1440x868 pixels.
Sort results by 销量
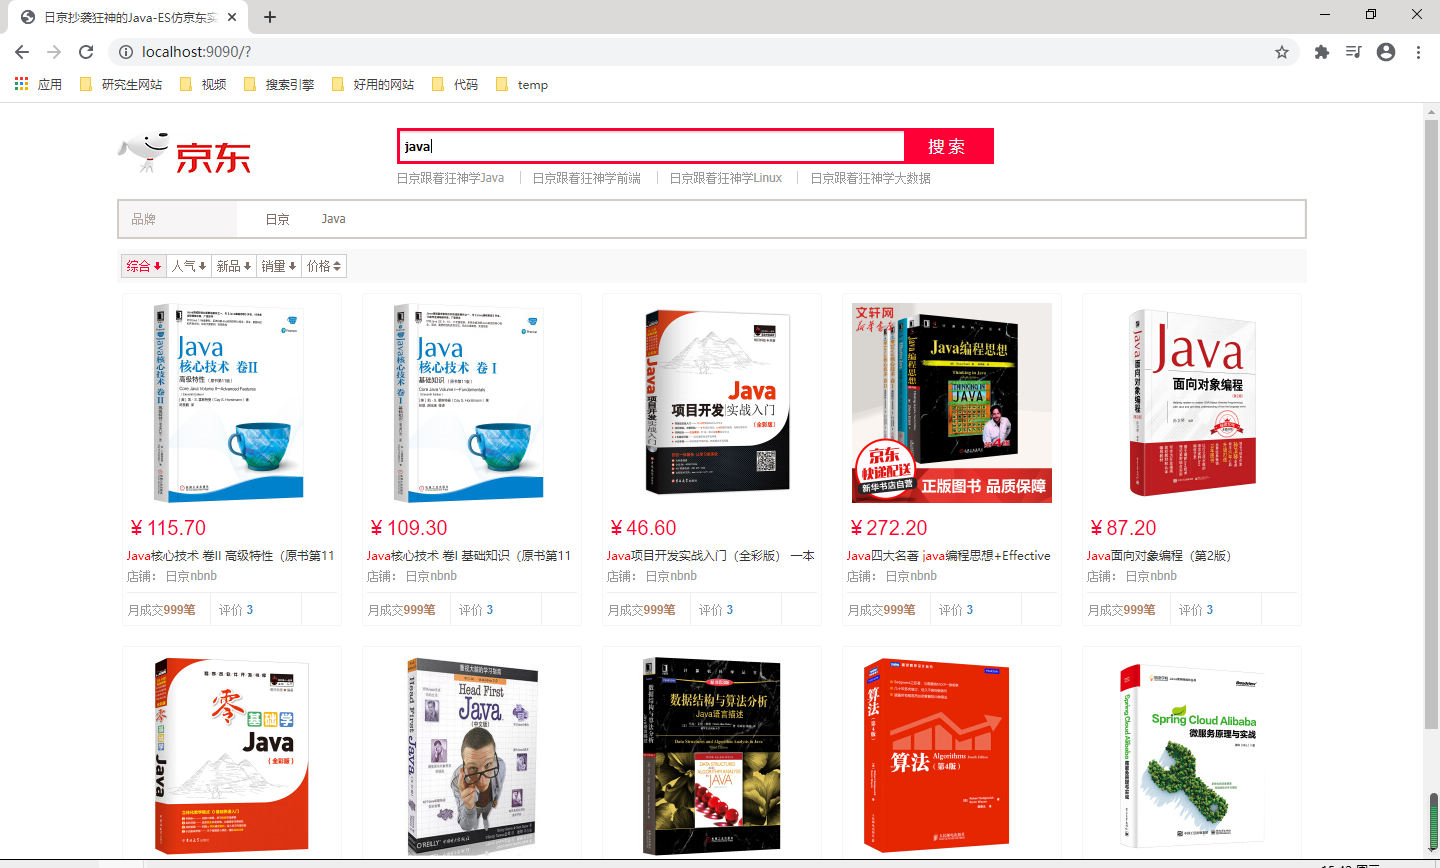coord(279,266)
